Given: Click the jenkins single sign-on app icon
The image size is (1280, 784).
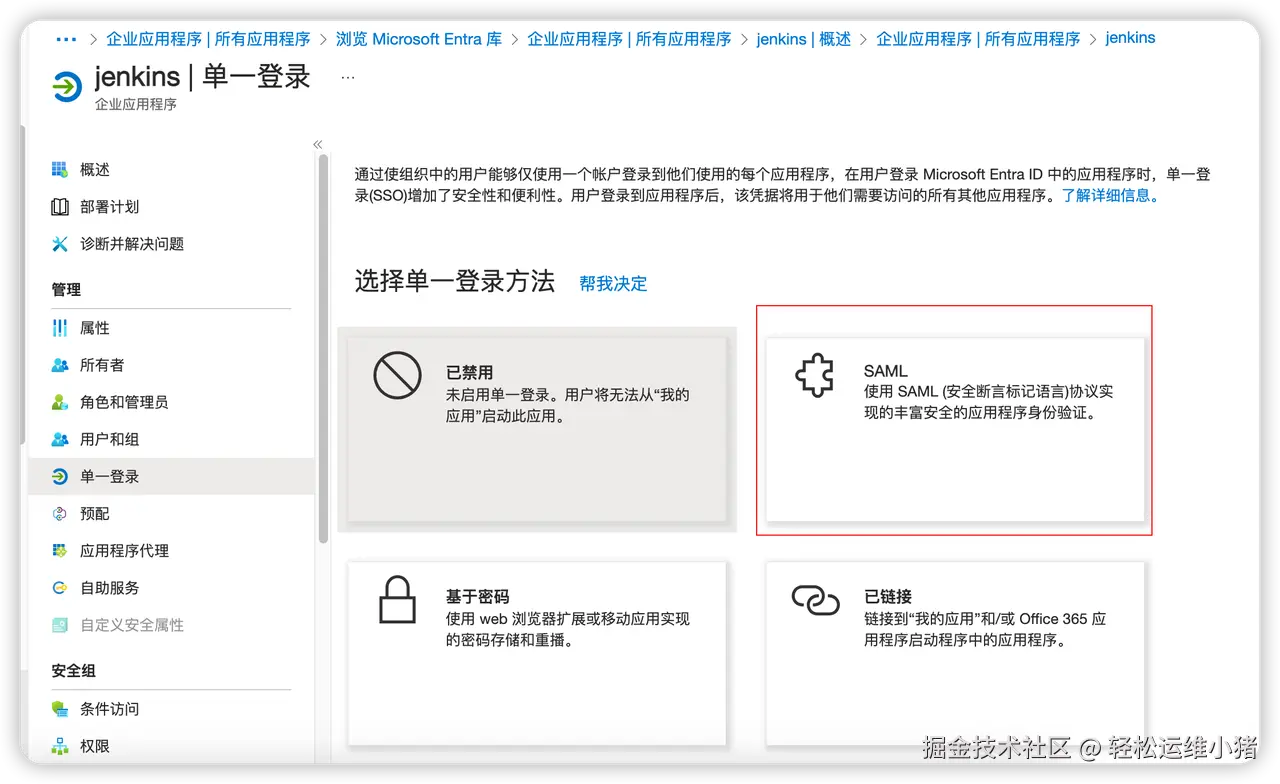Looking at the screenshot, I should click(67, 86).
